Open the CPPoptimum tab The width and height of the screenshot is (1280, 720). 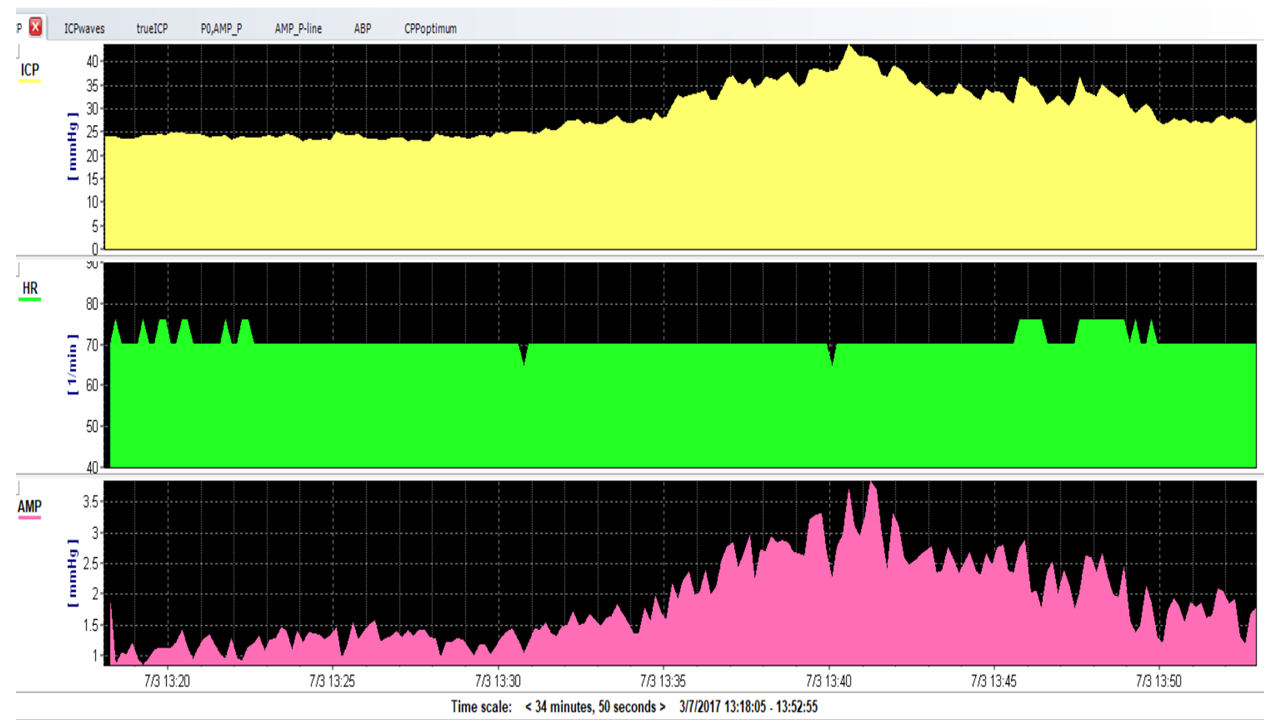point(430,29)
